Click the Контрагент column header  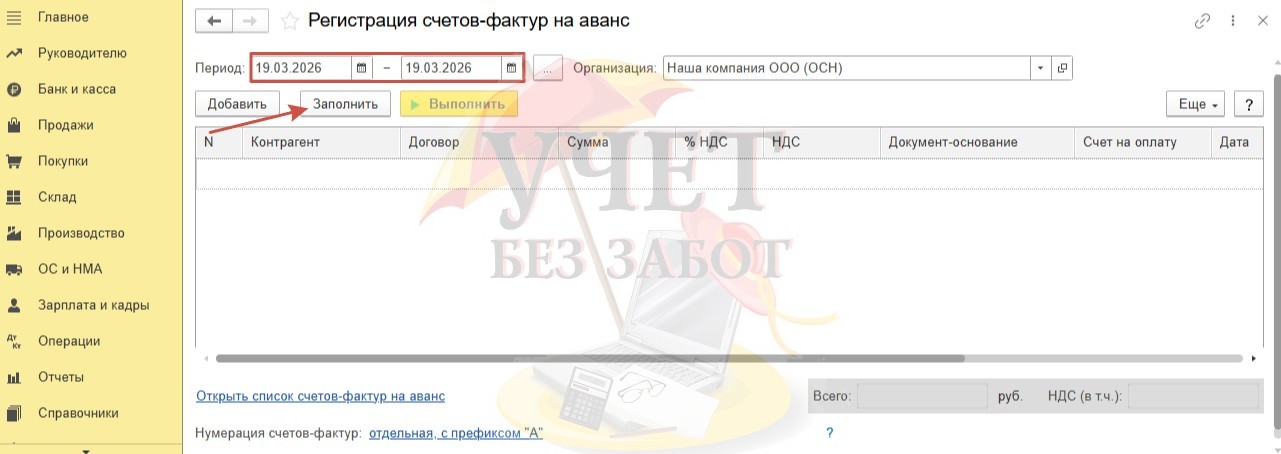click(x=321, y=142)
